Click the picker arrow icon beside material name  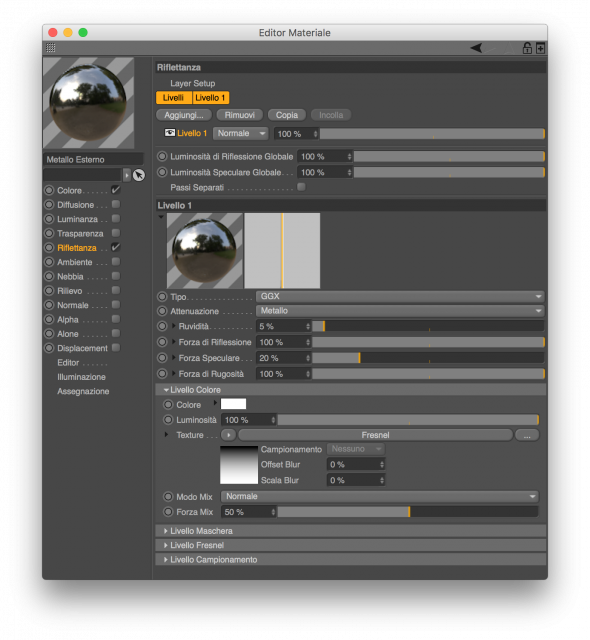(139, 175)
